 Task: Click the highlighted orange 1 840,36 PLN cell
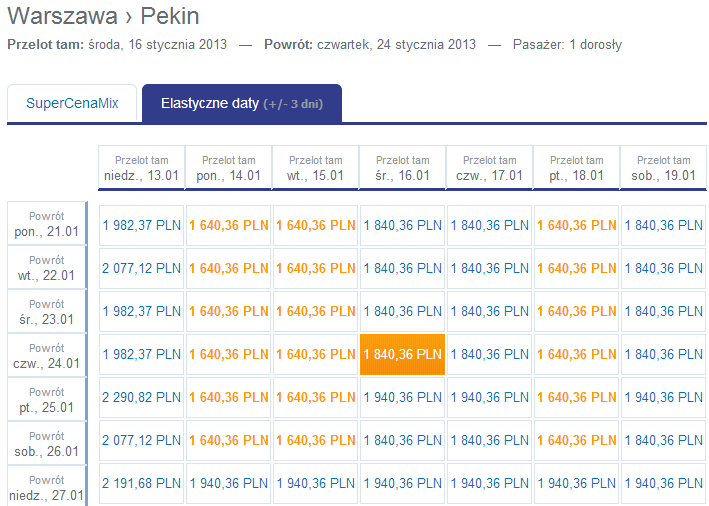(401, 354)
